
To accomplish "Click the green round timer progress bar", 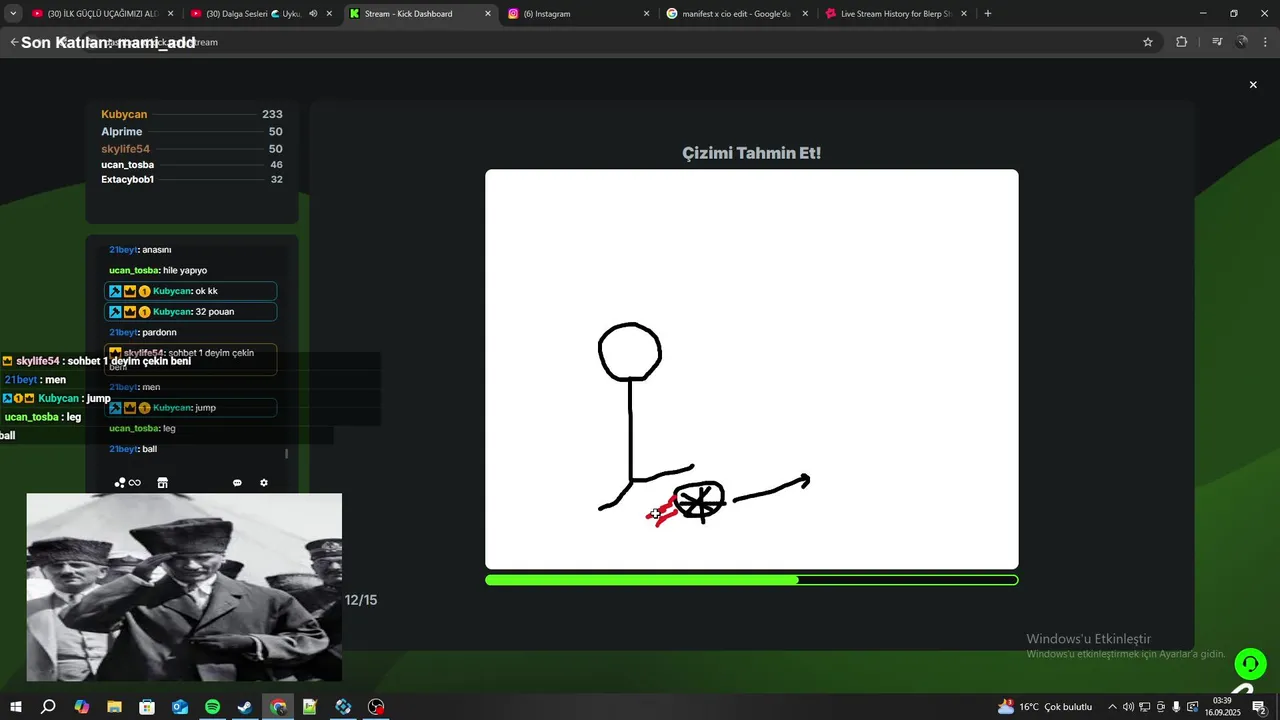I will point(752,580).
